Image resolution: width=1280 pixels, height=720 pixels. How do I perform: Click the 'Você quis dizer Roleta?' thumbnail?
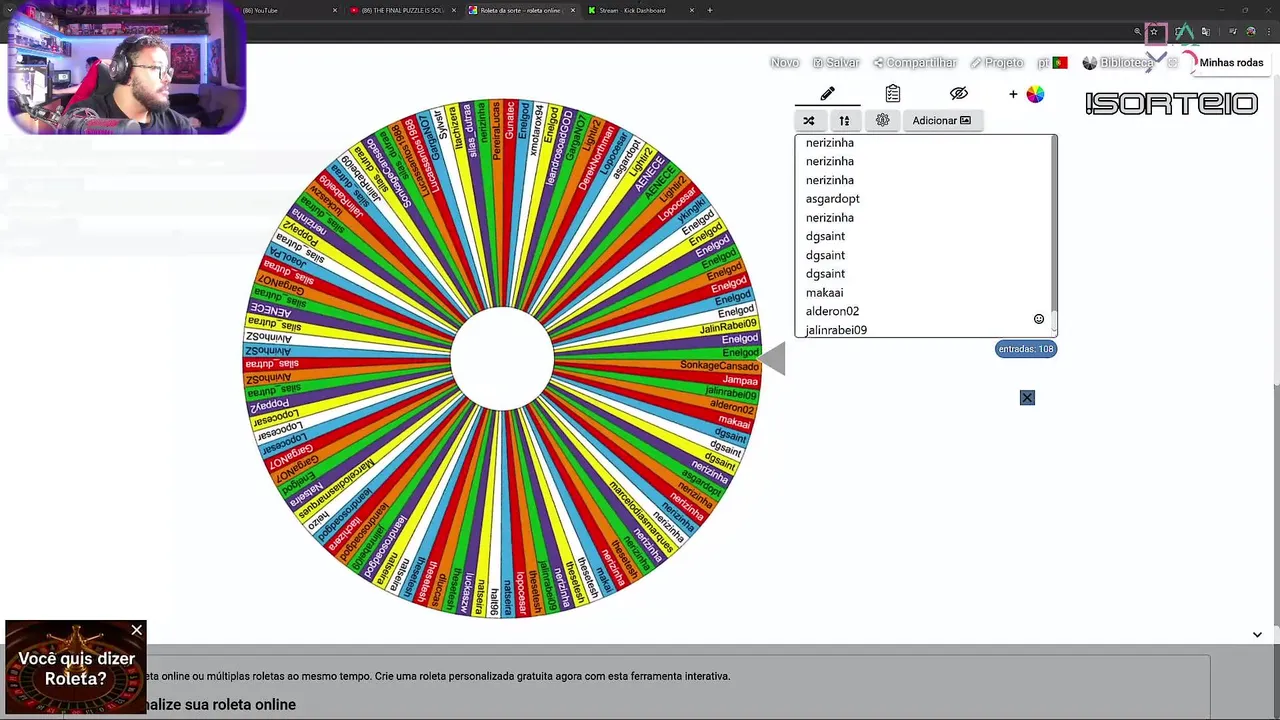pos(76,667)
